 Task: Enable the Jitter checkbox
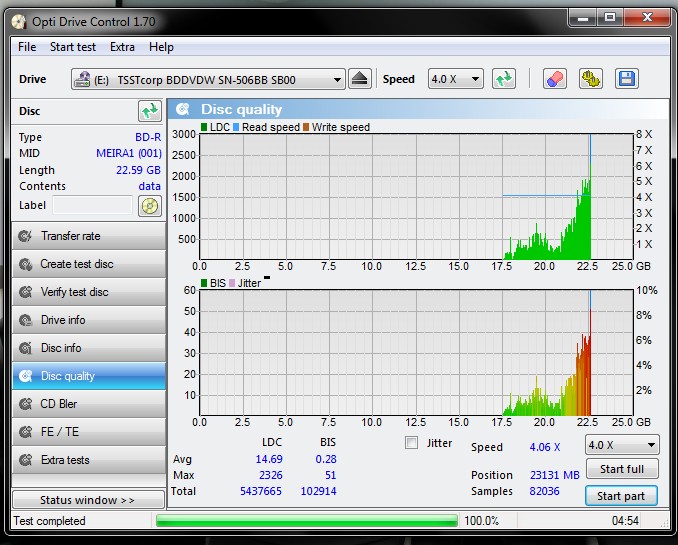coord(412,443)
